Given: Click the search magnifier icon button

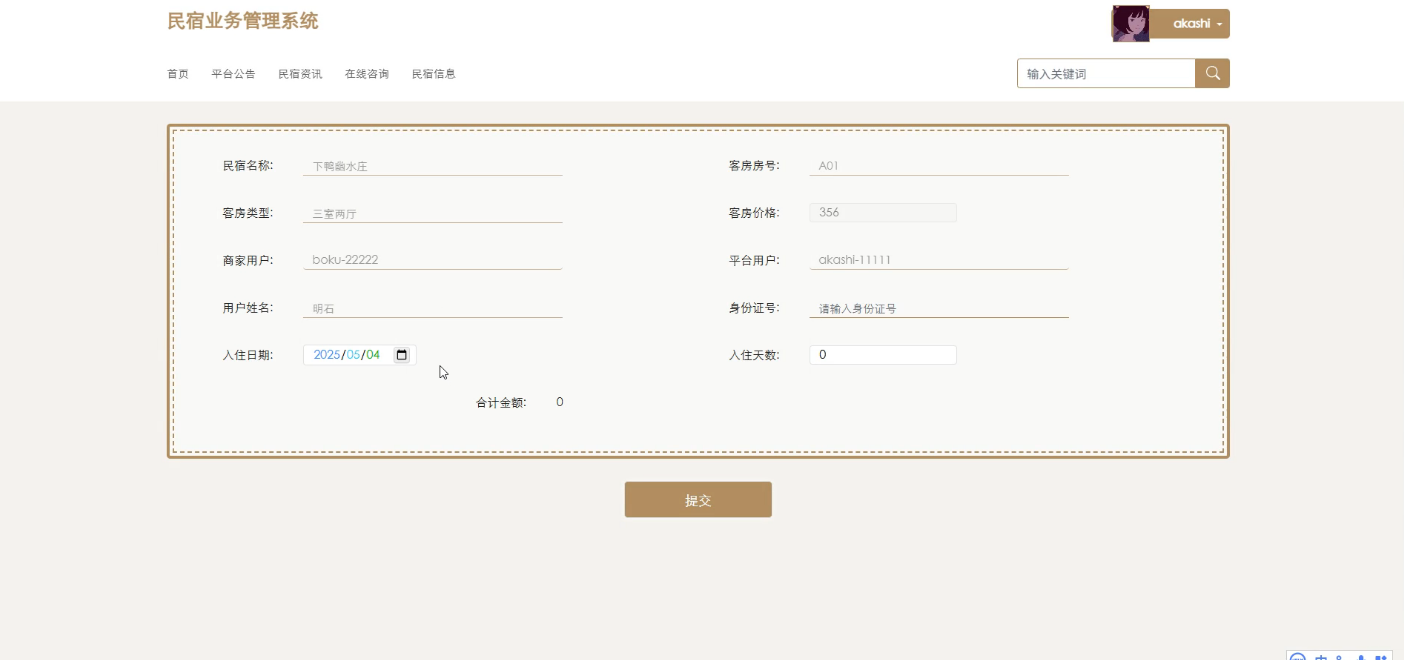Looking at the screenshot, I should pyautogui.click(x=1212, y=73).
